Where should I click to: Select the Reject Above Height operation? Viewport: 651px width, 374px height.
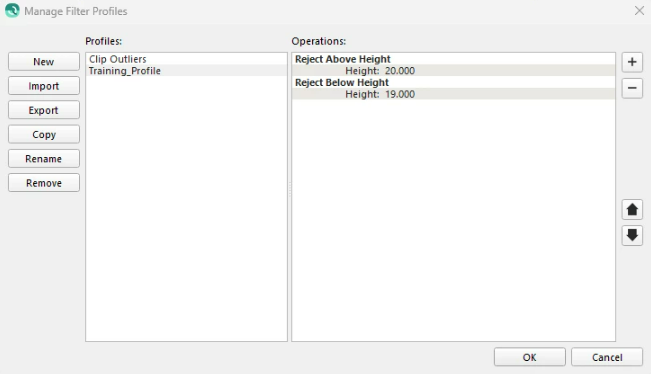coord(453,59)
